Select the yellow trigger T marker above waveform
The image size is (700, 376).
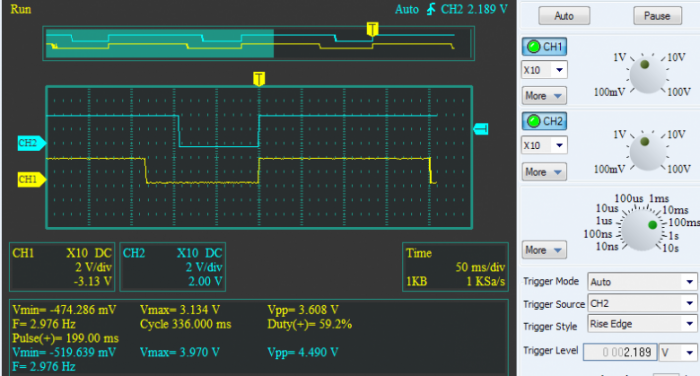coord(259,79)
